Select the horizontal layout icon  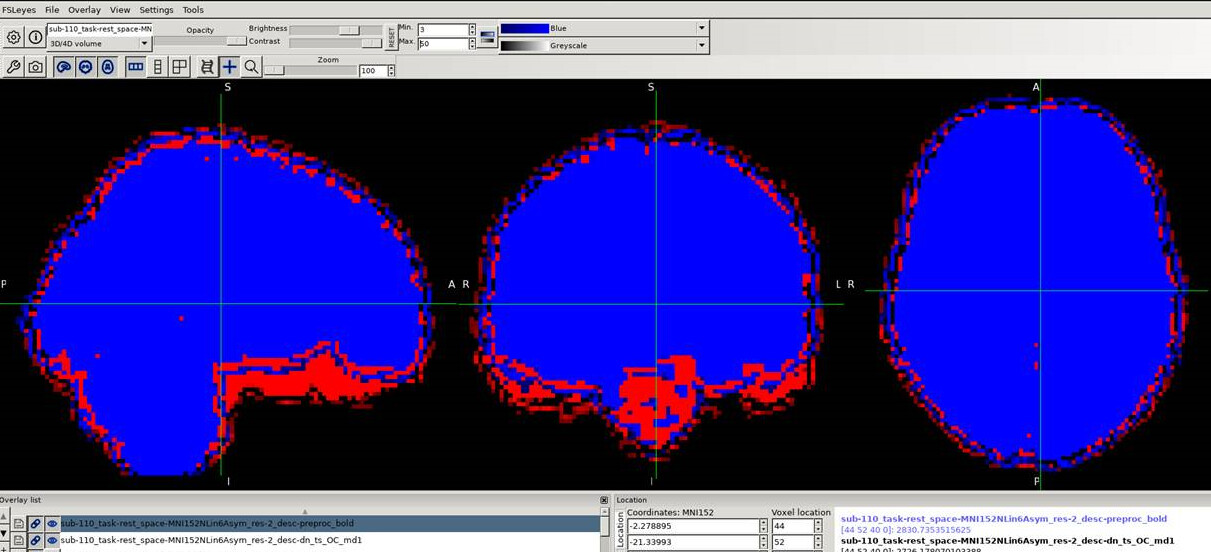[x=135, y=67]
